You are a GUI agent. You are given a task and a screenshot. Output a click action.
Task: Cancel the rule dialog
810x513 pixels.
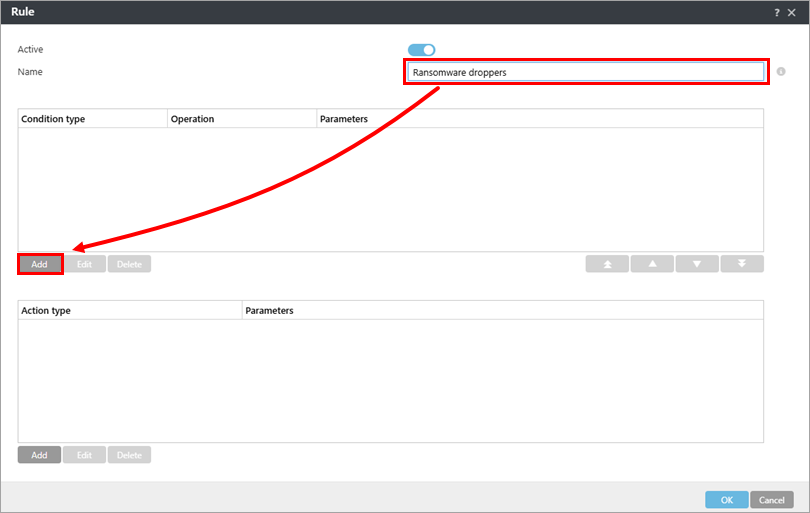pos(772,499)
